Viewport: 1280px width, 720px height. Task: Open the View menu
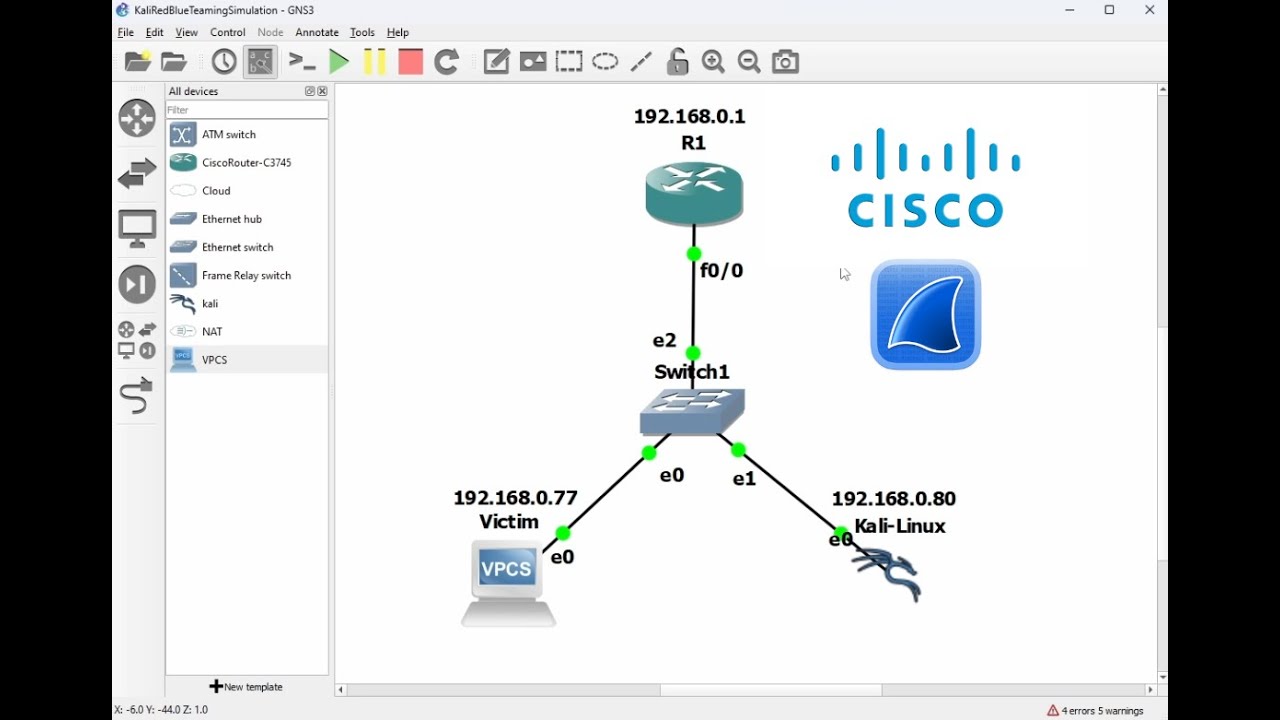click(x=186, y=32)
